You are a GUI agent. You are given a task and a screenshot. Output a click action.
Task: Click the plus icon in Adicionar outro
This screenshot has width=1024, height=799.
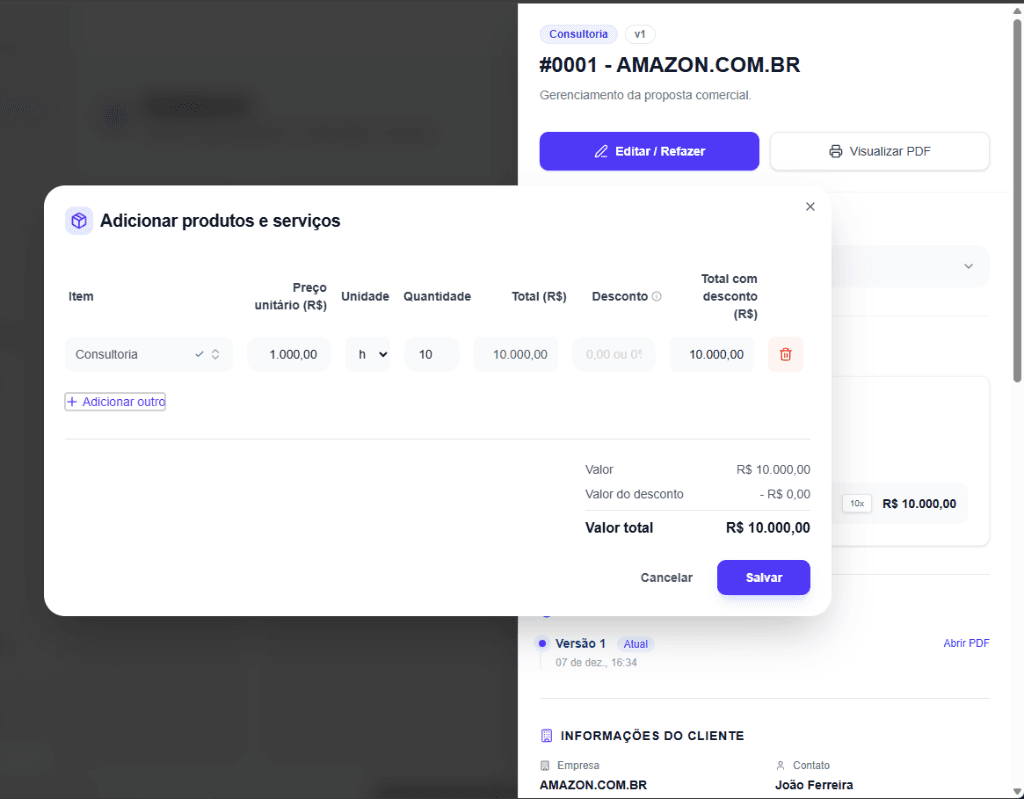click(72, 402)
